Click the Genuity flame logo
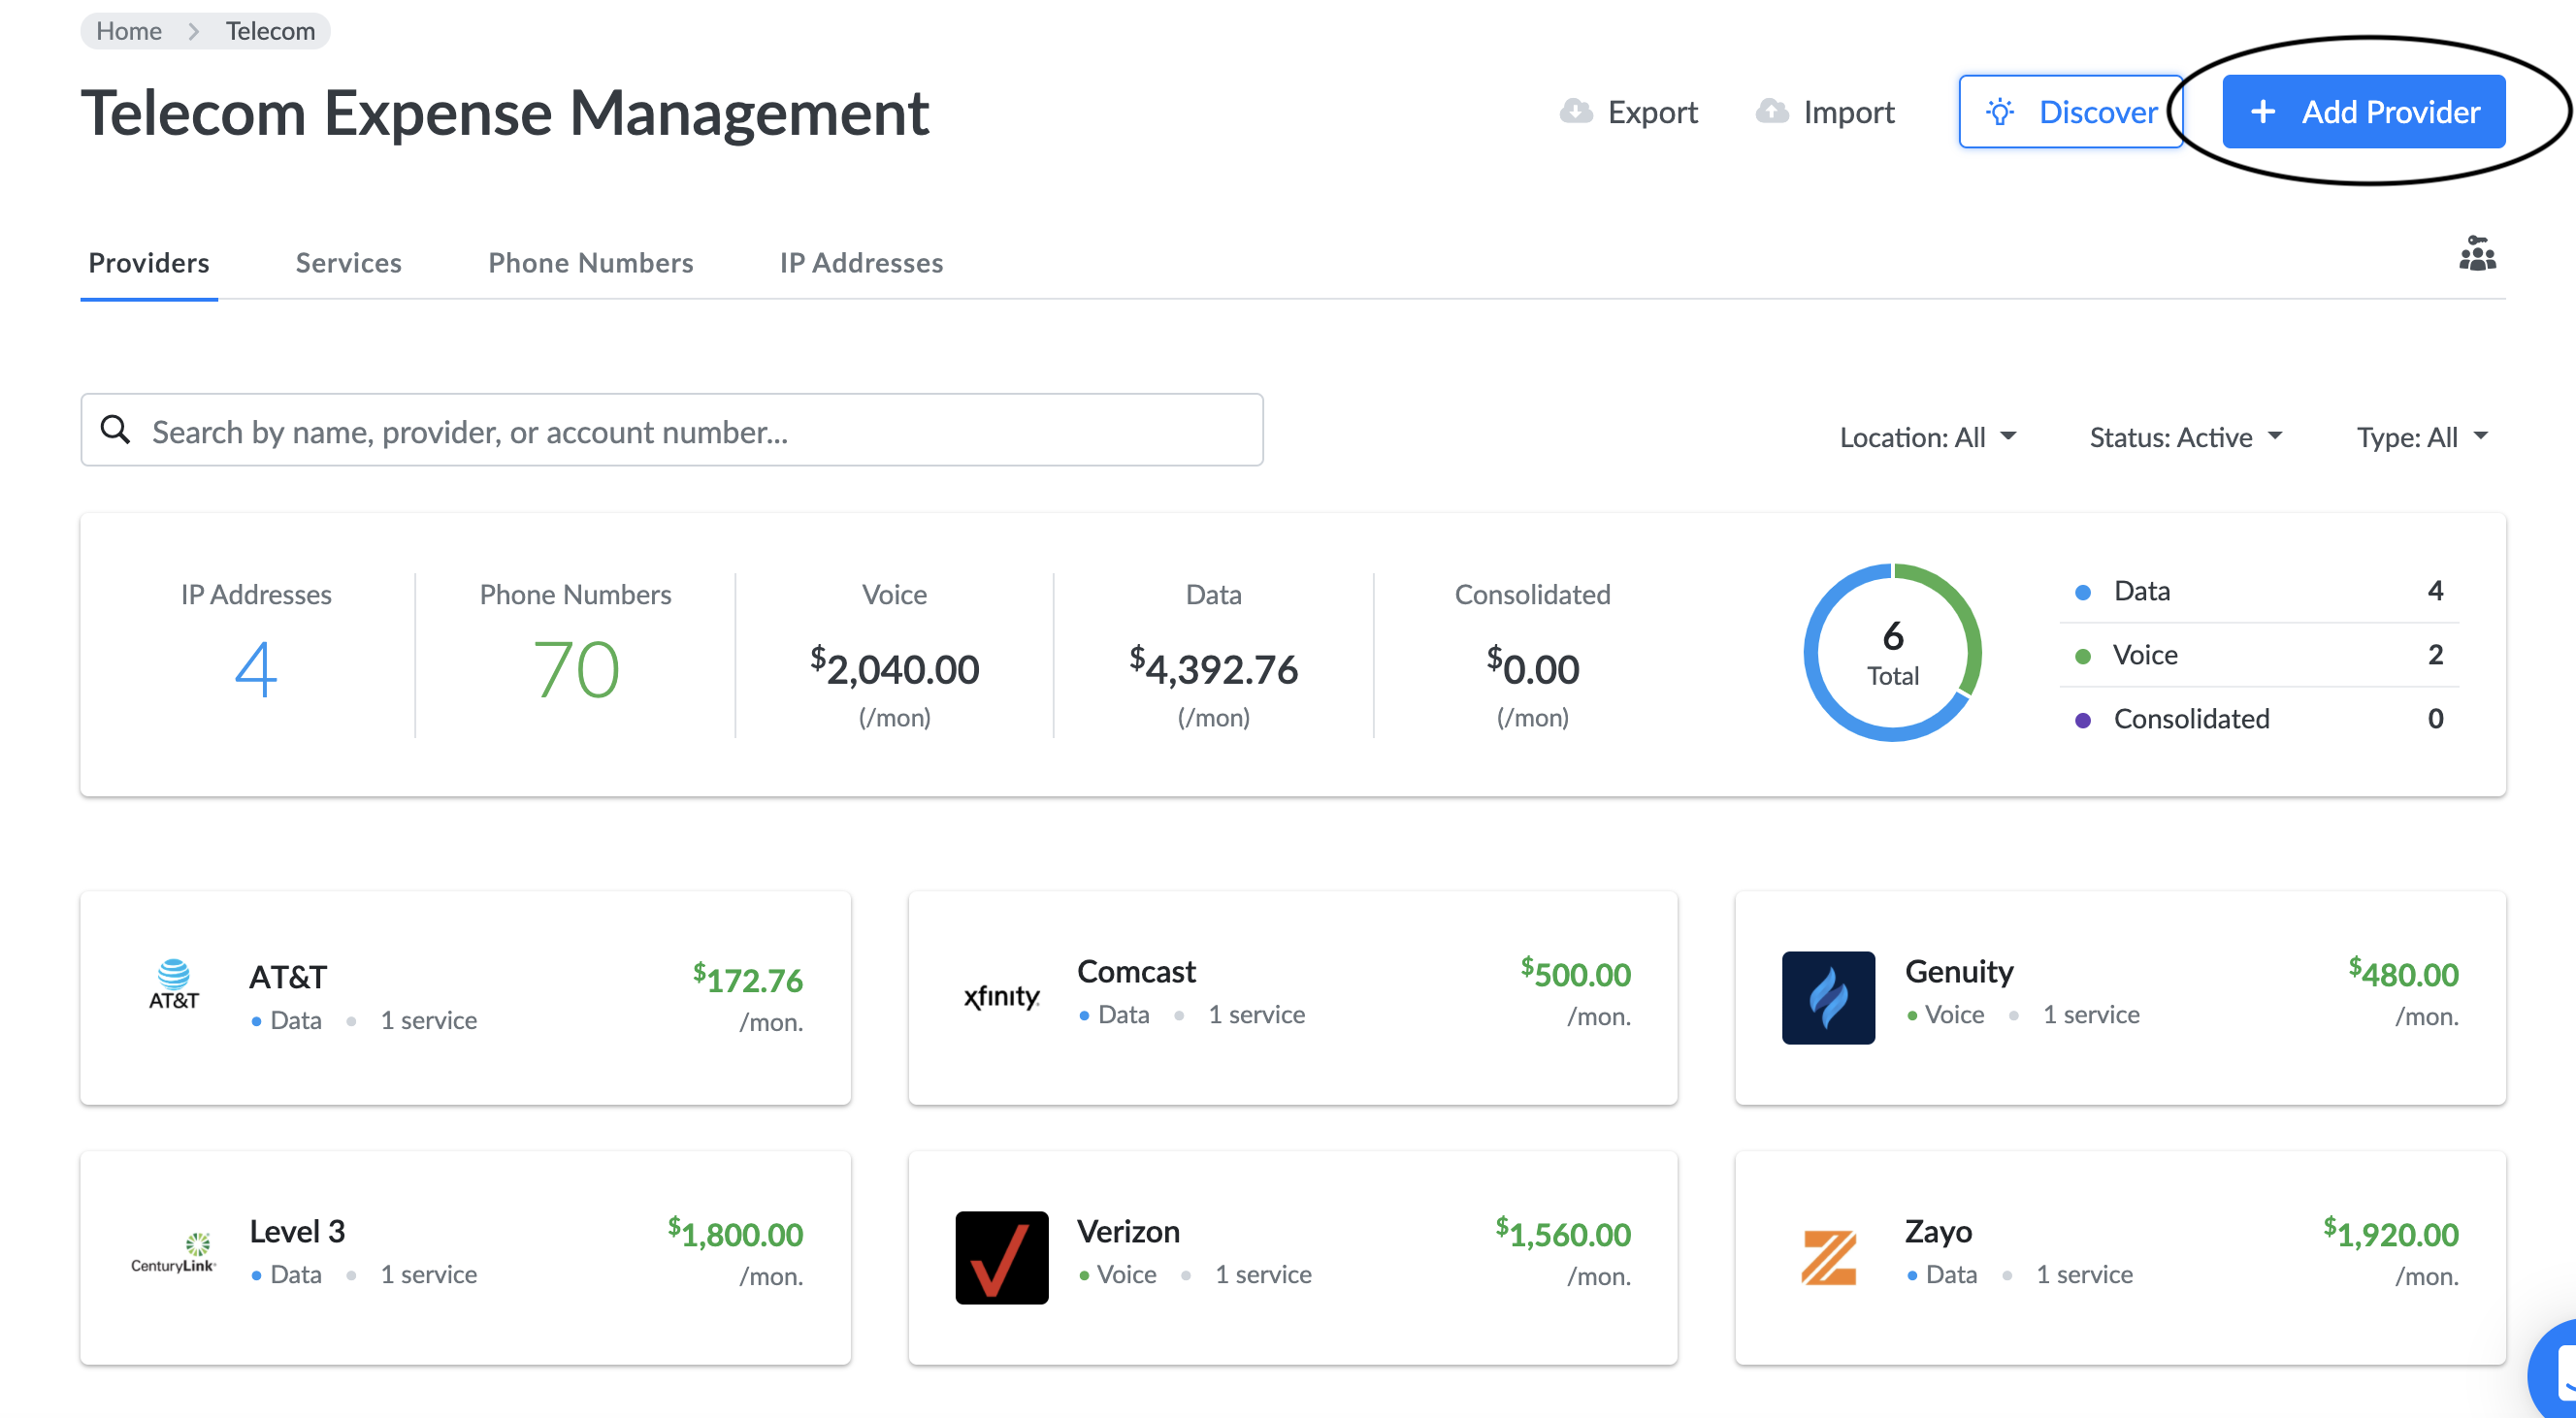This screenshot has height=1418, width=2576. click(x=1828, y=997)
